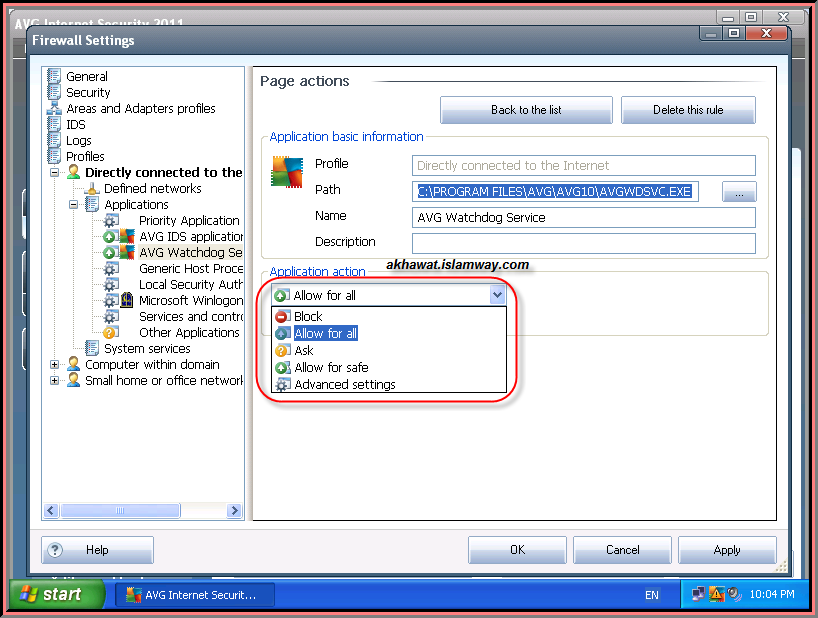Click the Name field with AVG Watchdog Service

pyautogui.click(x=584, y=217)
